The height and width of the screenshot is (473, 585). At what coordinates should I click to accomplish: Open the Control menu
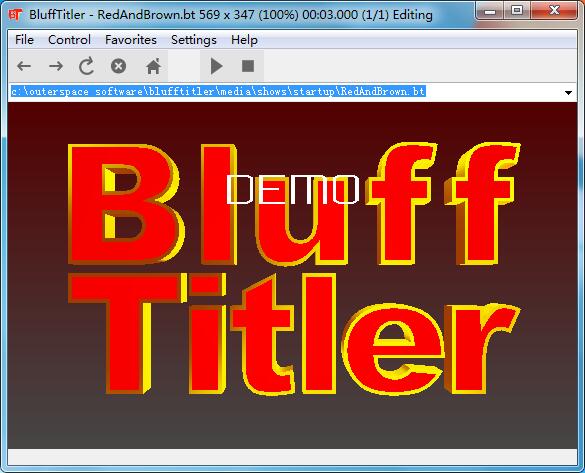click(x=69, y=40)
